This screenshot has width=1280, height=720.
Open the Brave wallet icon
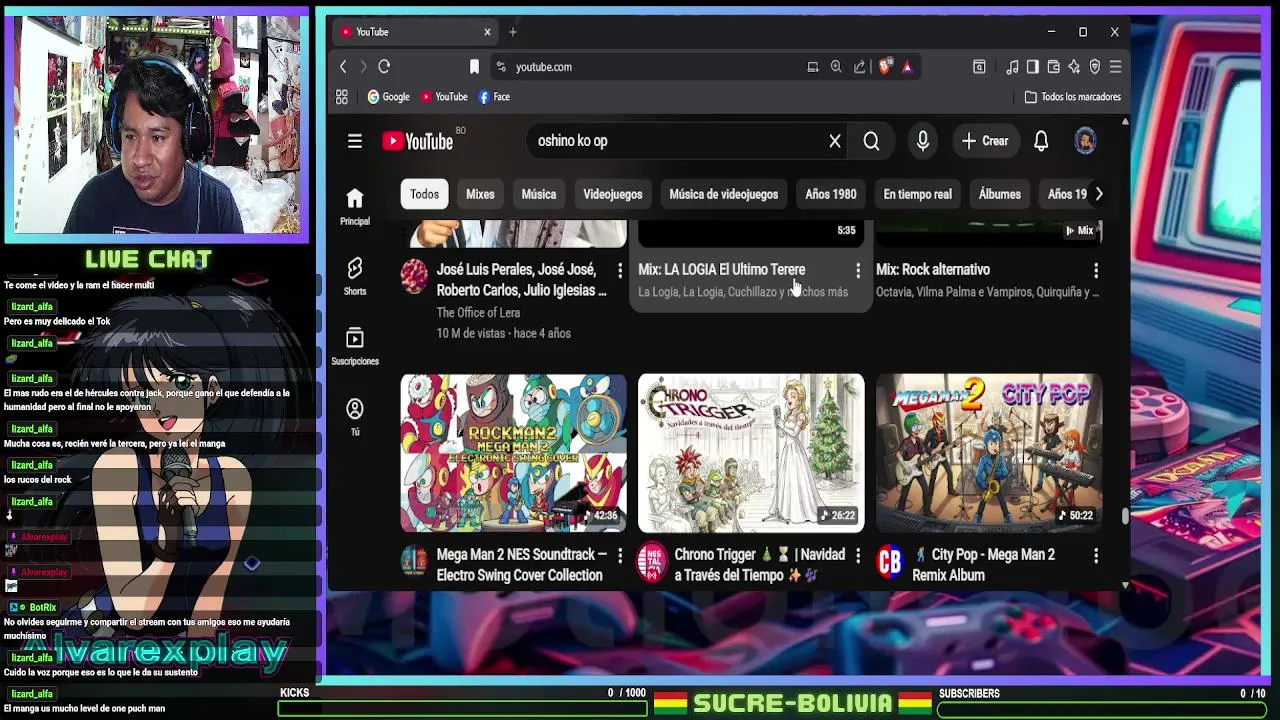point(1053,67)
